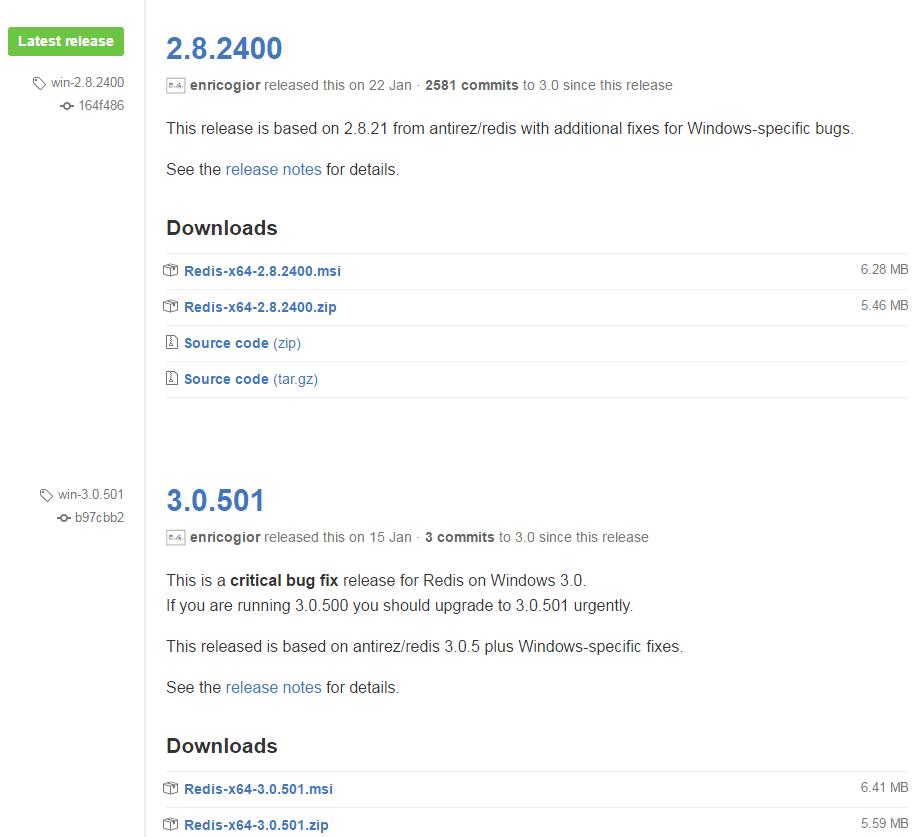Click the bold 'critical bug fix' text

click(284, 581)
